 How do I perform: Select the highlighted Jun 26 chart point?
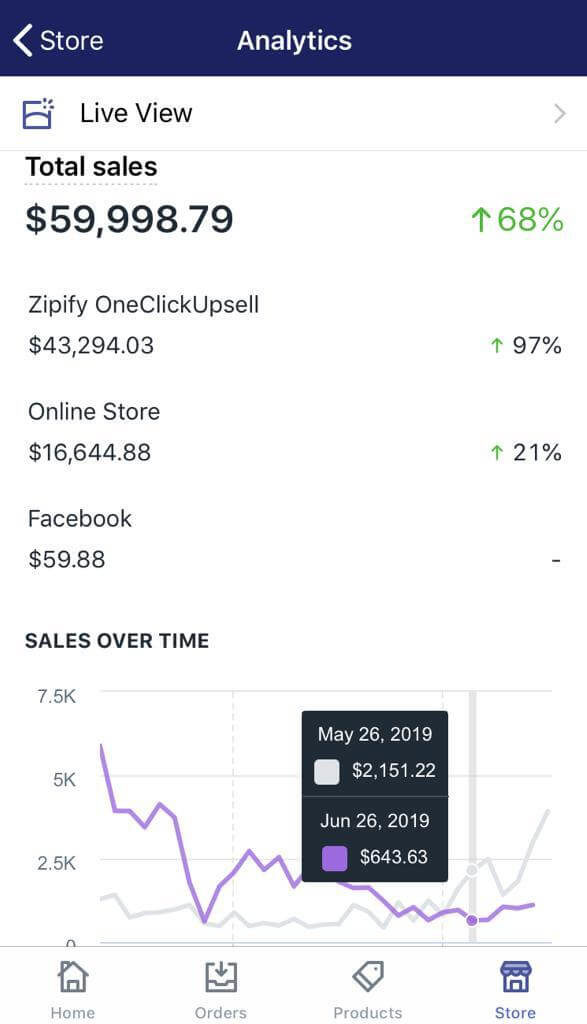(470, 922)
